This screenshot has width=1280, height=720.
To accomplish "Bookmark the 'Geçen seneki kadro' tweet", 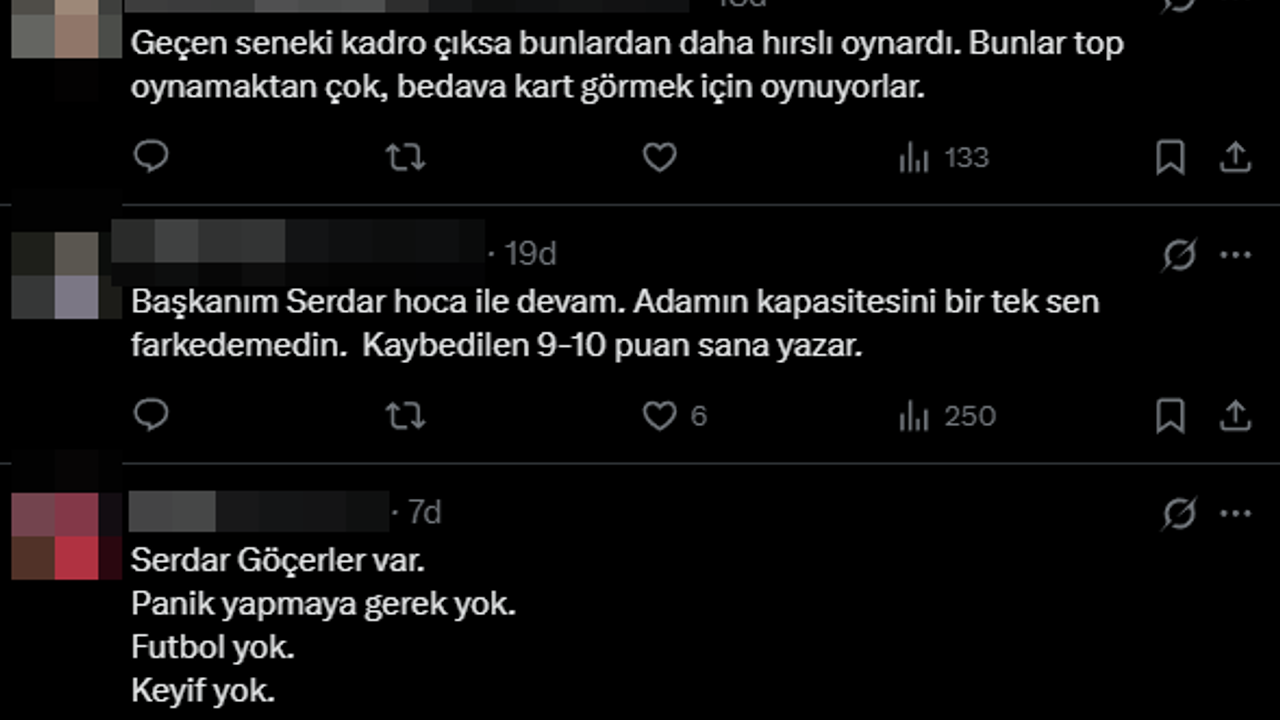I will [x=1170, y=157].
